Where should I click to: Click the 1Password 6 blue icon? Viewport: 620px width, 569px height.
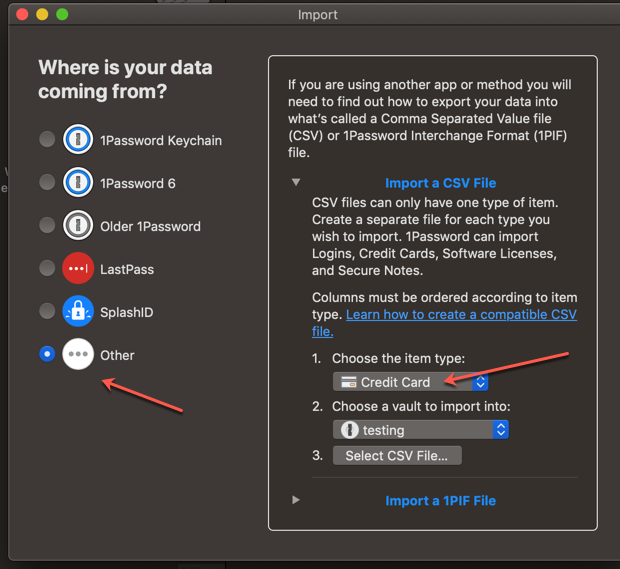pos(78,182)
